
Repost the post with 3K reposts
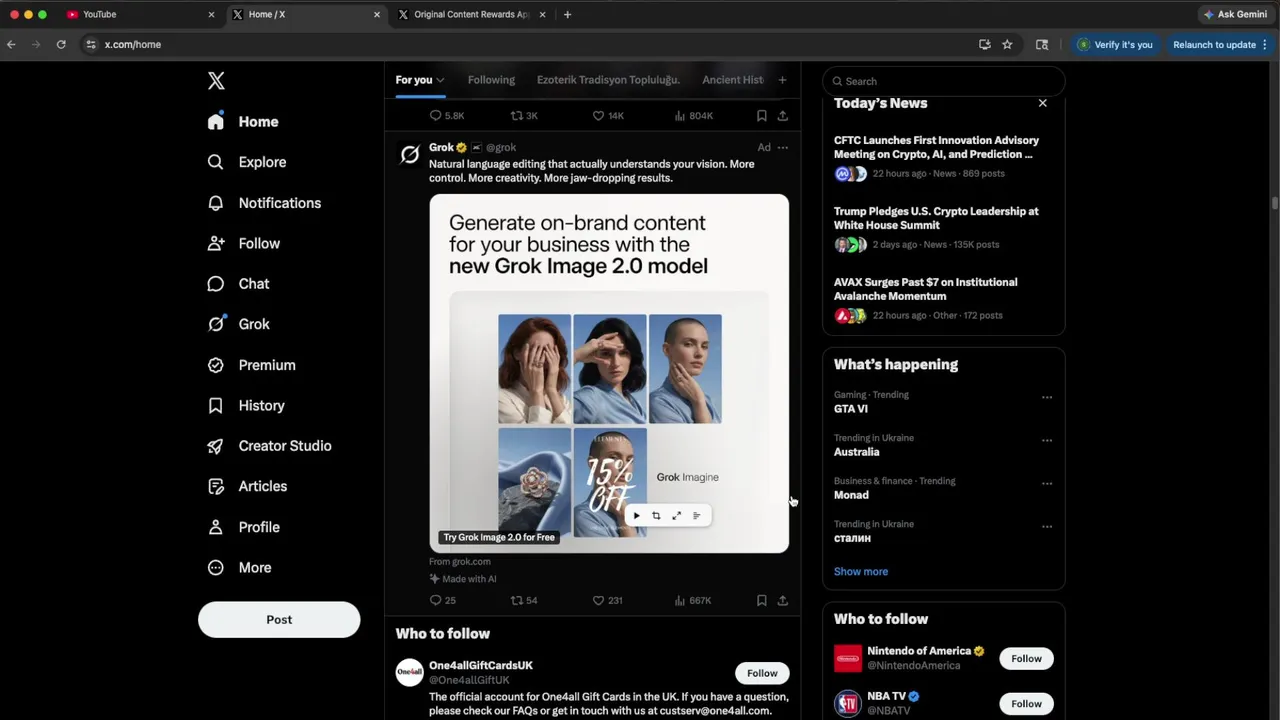(524, 115)
